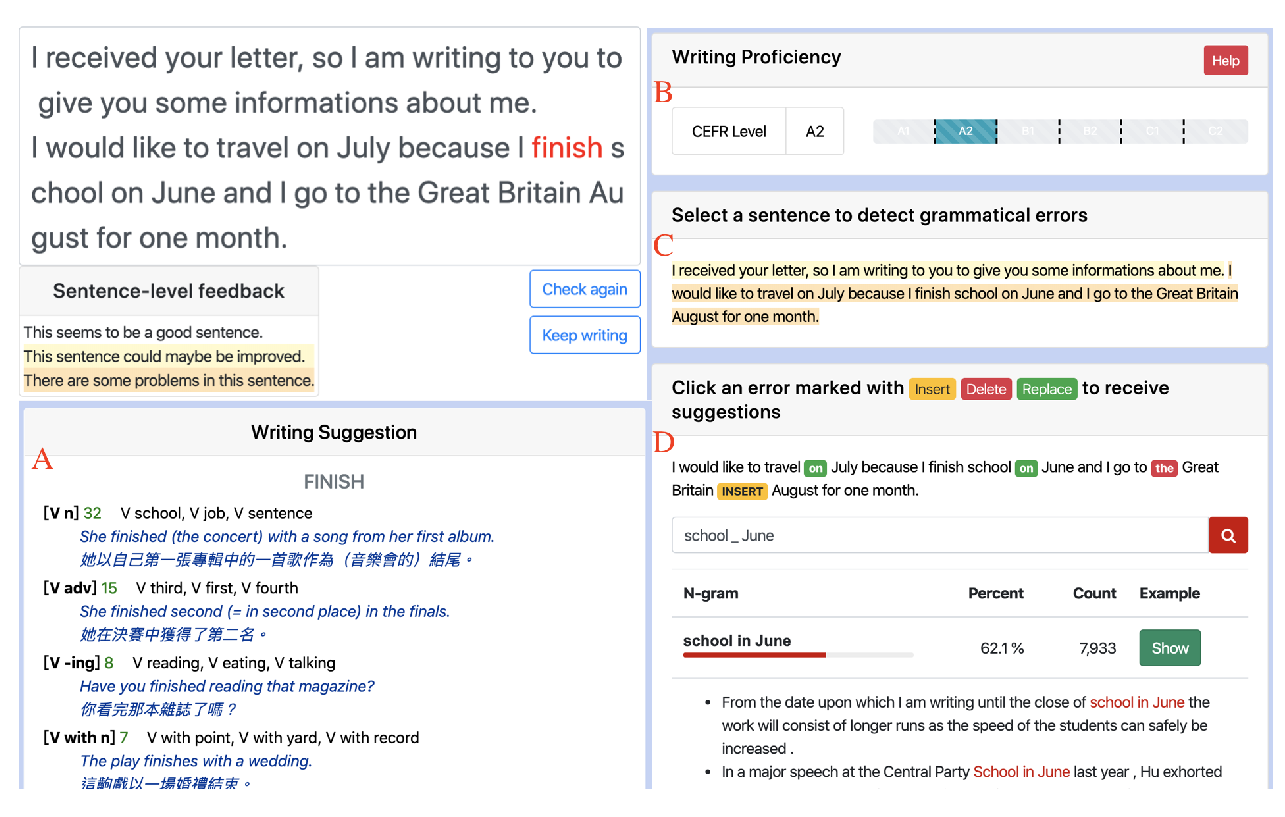Select the red highlighted word finish

tap(567, 148)
